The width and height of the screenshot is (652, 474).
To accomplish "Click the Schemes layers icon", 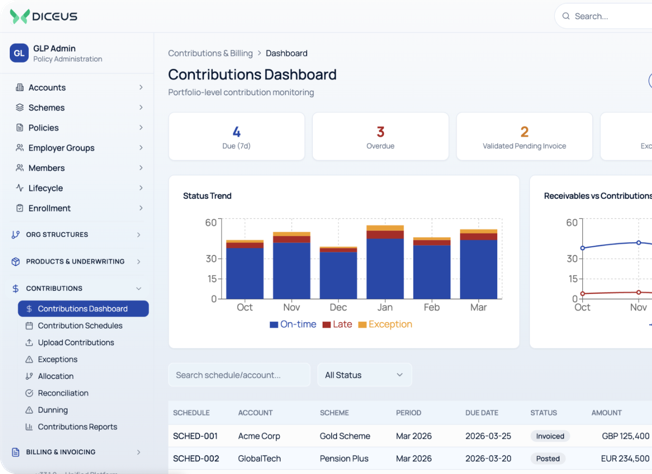I will click(x=20, y=107).
